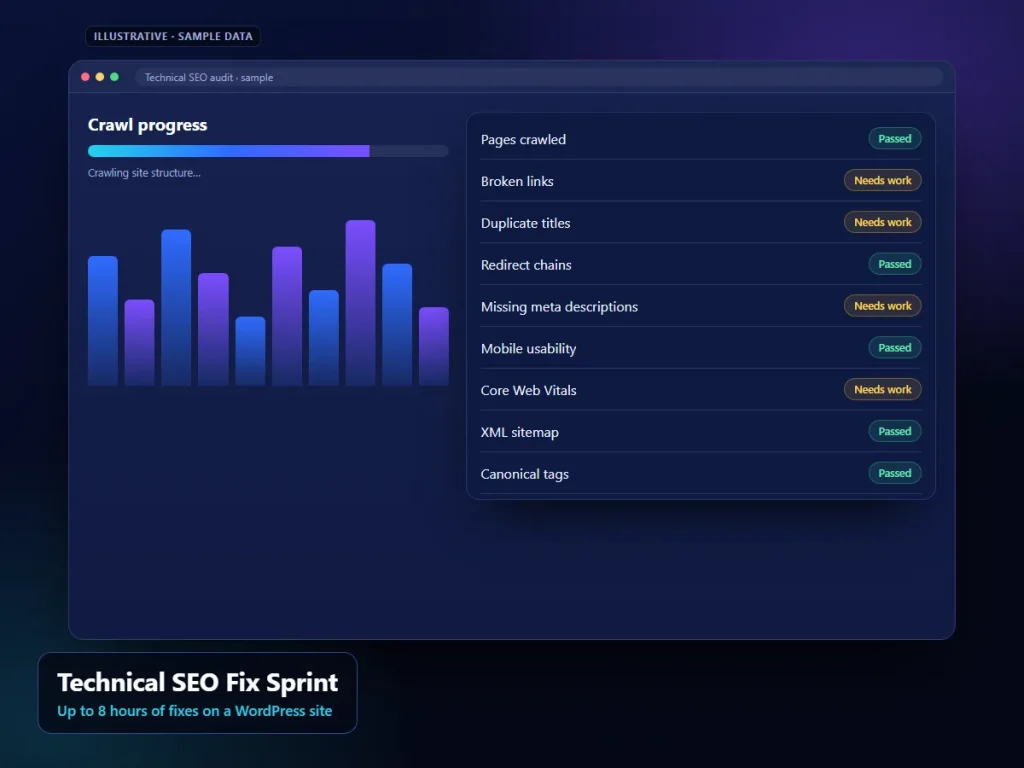The image size is (1024, 768).
Task: Click Needs work badge for Core Web Vitals
Action: pos(883,389)
